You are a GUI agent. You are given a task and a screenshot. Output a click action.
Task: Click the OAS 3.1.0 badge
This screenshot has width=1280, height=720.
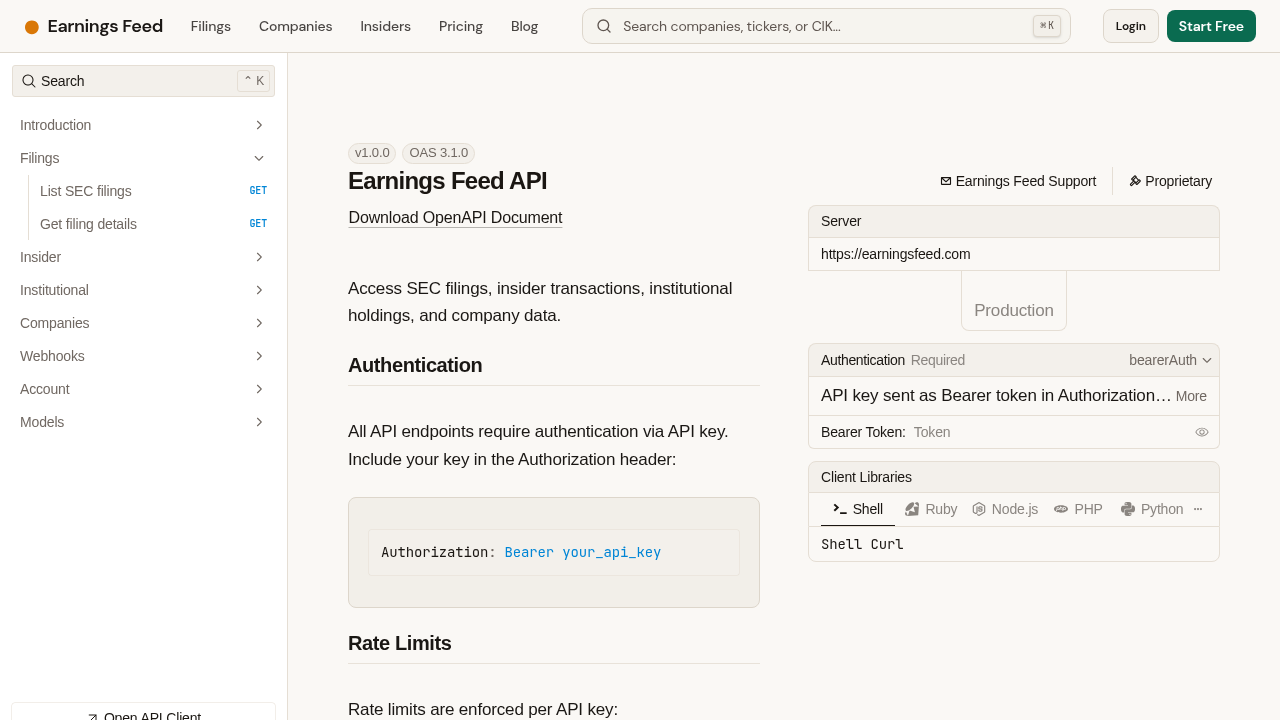439,153
